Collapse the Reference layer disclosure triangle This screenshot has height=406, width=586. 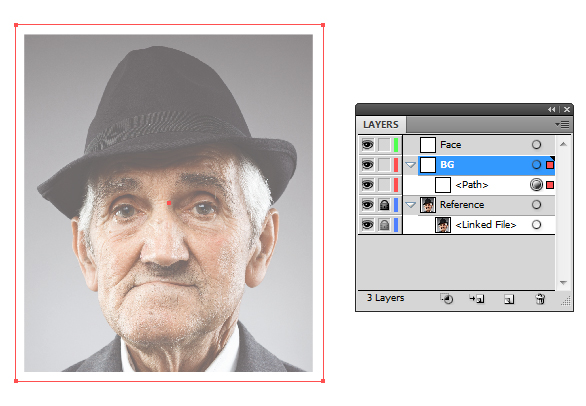click(x=411, y=205)
